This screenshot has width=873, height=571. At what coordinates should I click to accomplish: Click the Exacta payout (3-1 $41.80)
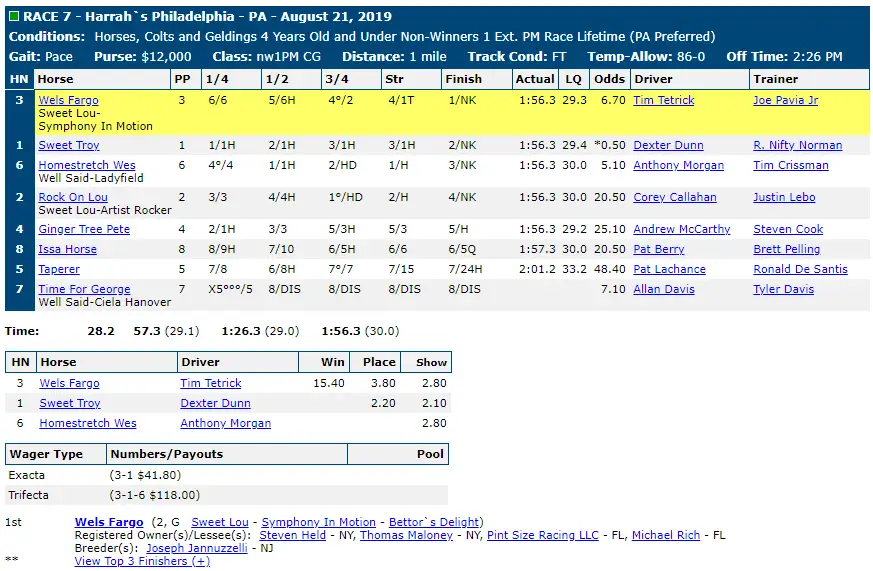145,475
